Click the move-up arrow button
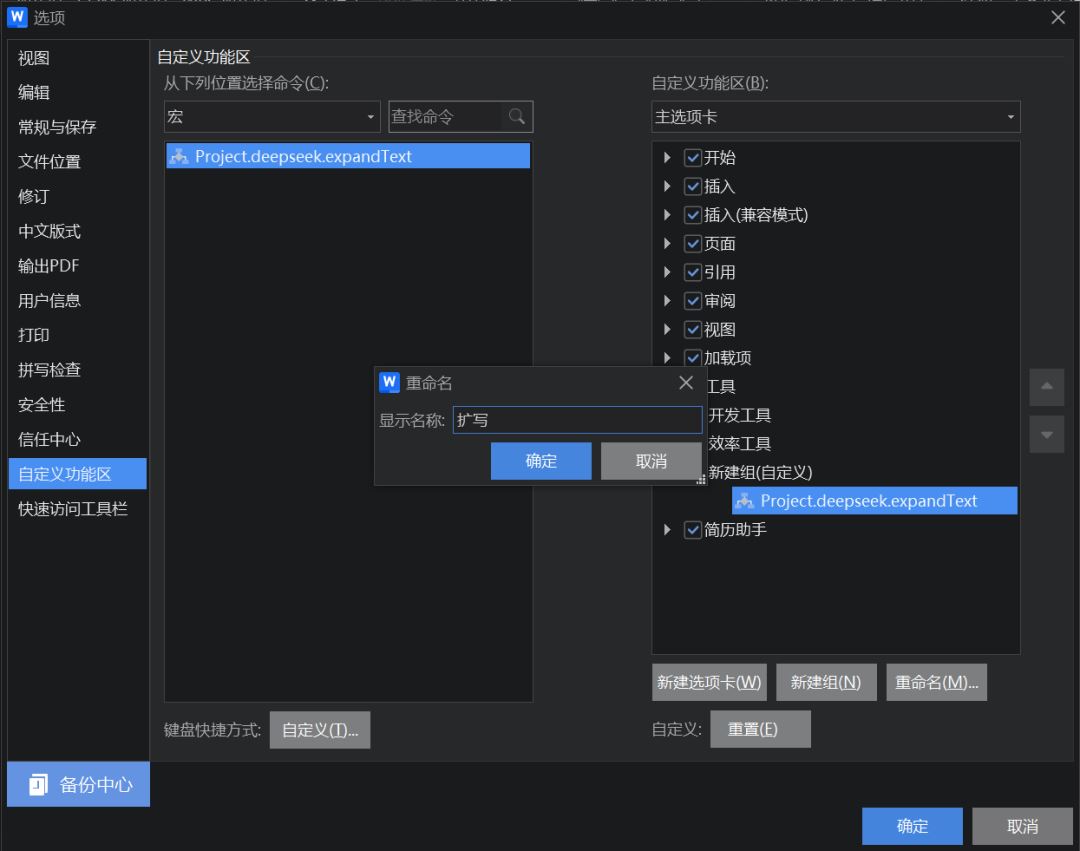This screenshot has width=1080, height=851. [1046, 386]
